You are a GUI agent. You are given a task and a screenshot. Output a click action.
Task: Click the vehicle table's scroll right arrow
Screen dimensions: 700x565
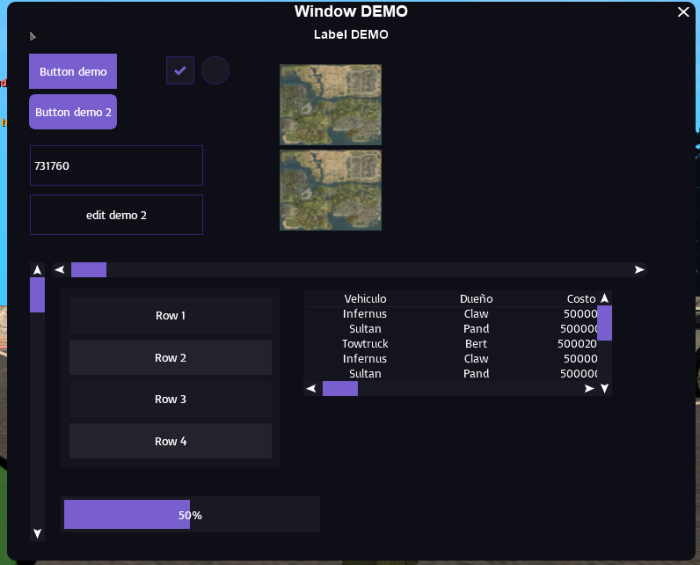pyautogui.click(x=589, y=388)
